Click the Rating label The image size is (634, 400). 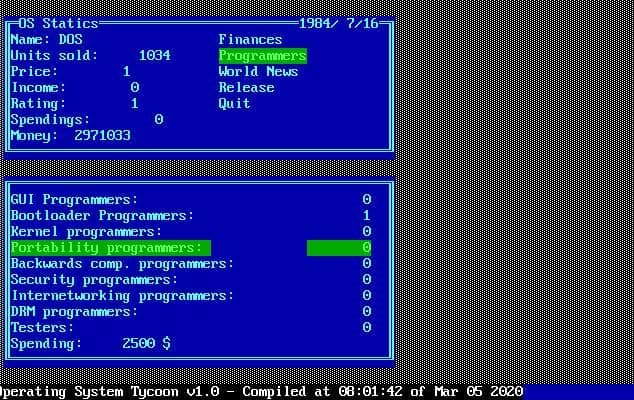click(38, 104)
